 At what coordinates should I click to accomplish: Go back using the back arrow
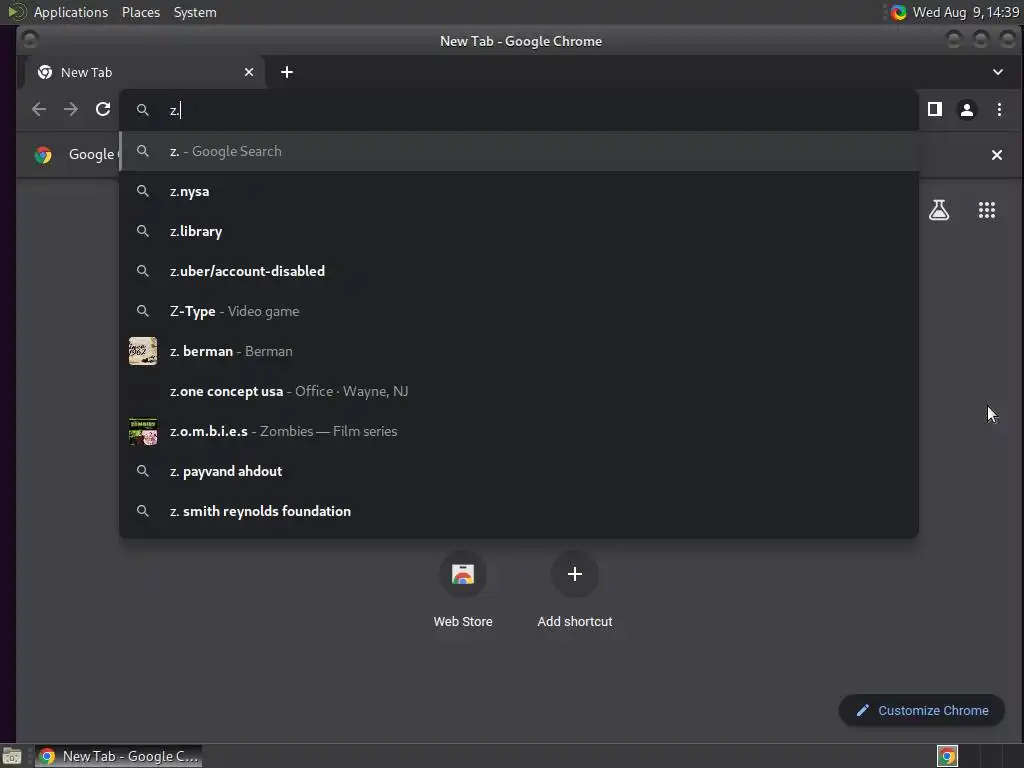pos(39,109)
